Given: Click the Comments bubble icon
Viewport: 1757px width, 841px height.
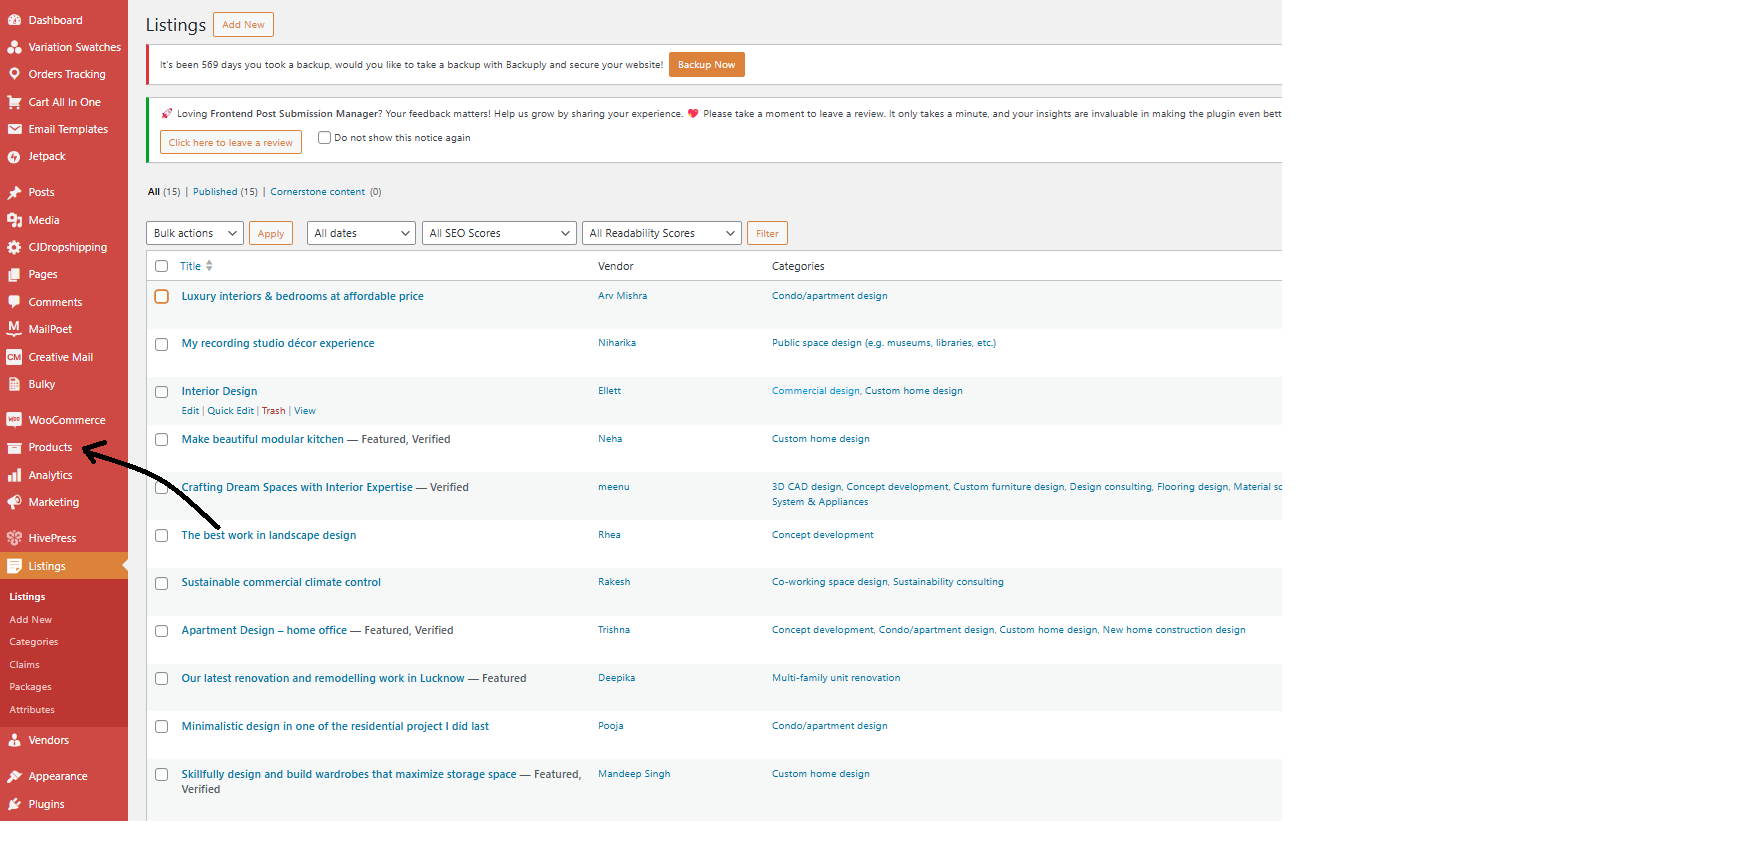Looking at the screenshot, I should point(14,302).
